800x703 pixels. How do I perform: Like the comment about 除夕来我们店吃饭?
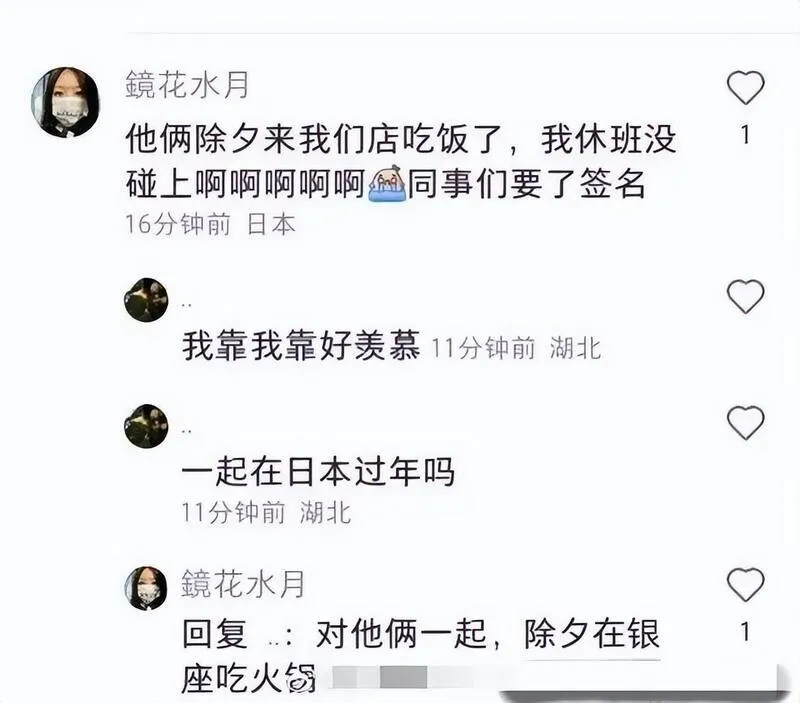(745, 88)
